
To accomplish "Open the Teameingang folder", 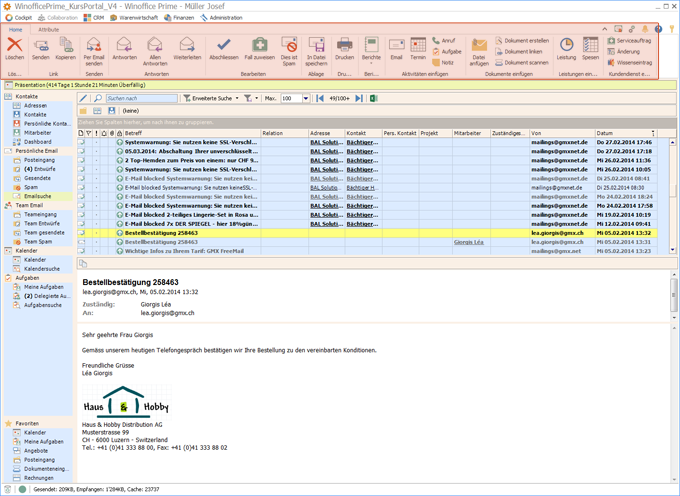I will [40, 214].
